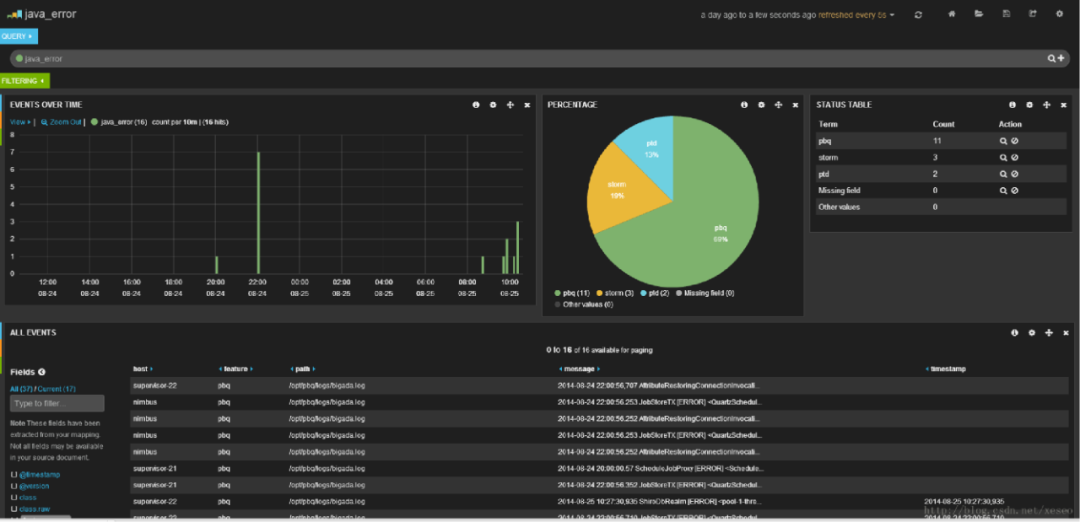Click the share dashboard icon
1080x522 pixels.
tap(1032, 14)
